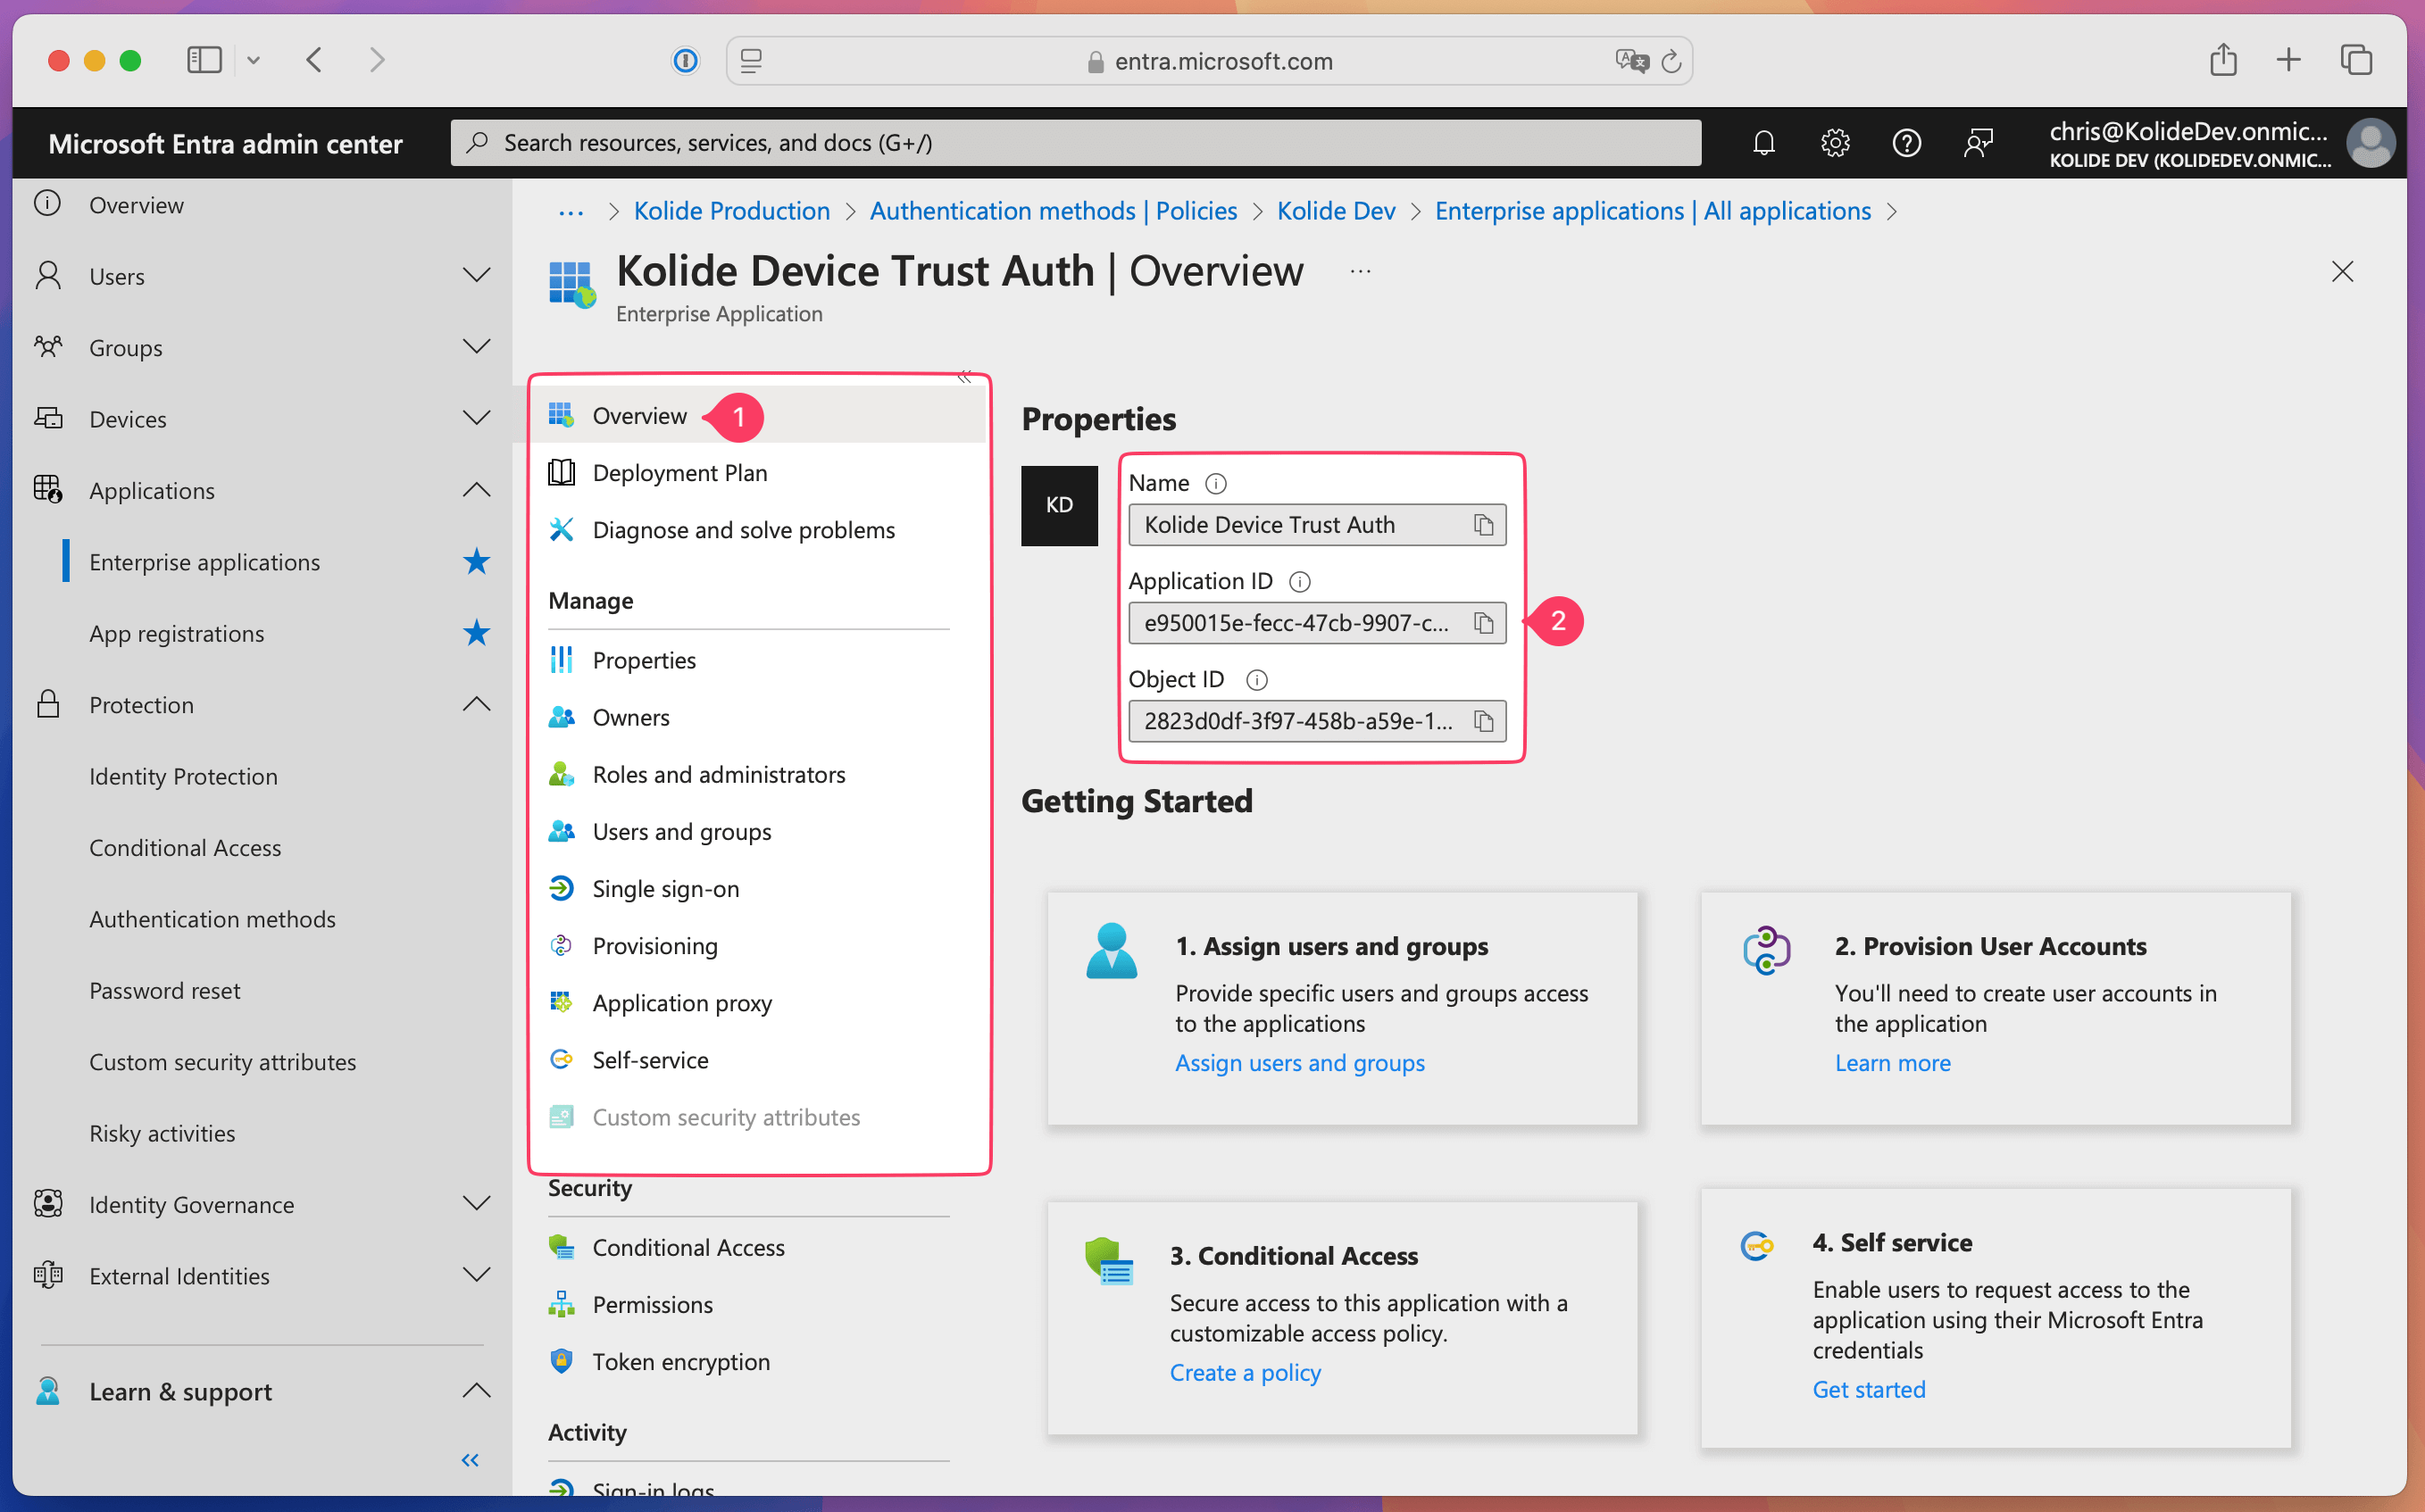Expand the Users section
The image size is (2425, 1512).
476,276
